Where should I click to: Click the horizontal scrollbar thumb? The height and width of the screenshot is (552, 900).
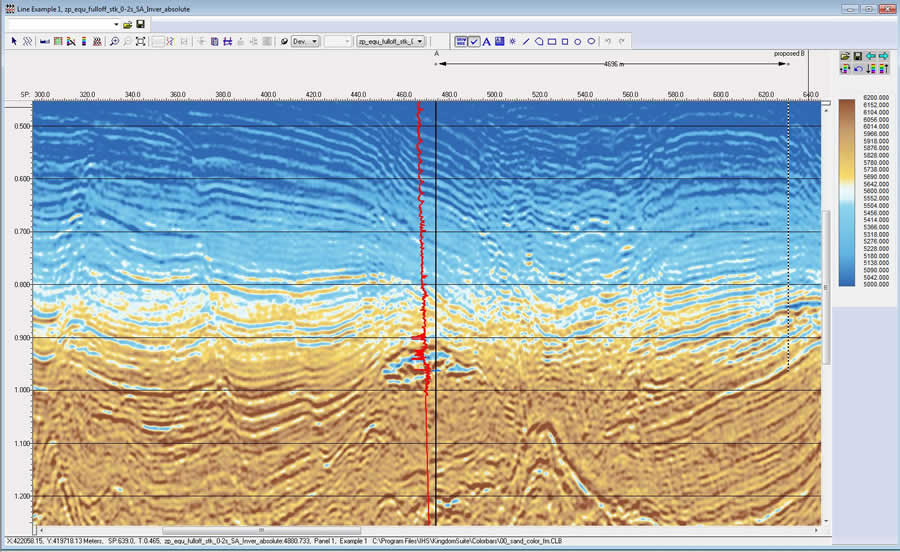(x=261, y=530)
